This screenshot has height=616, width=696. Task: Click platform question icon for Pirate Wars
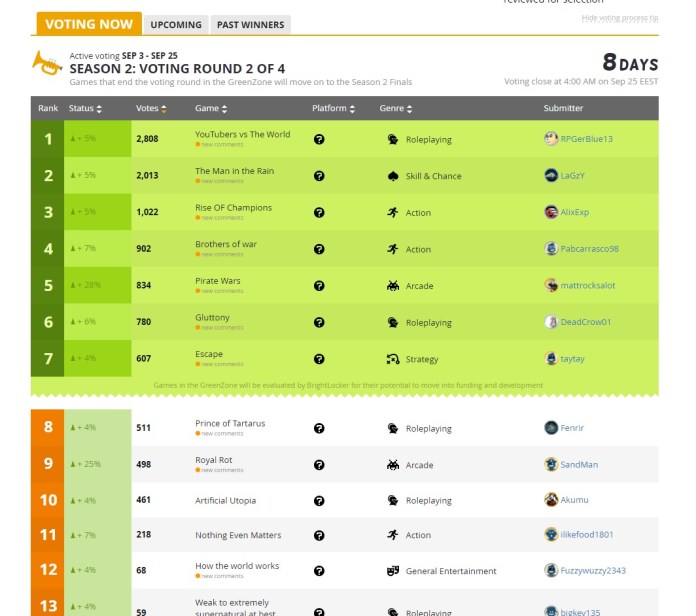[319, 286]
